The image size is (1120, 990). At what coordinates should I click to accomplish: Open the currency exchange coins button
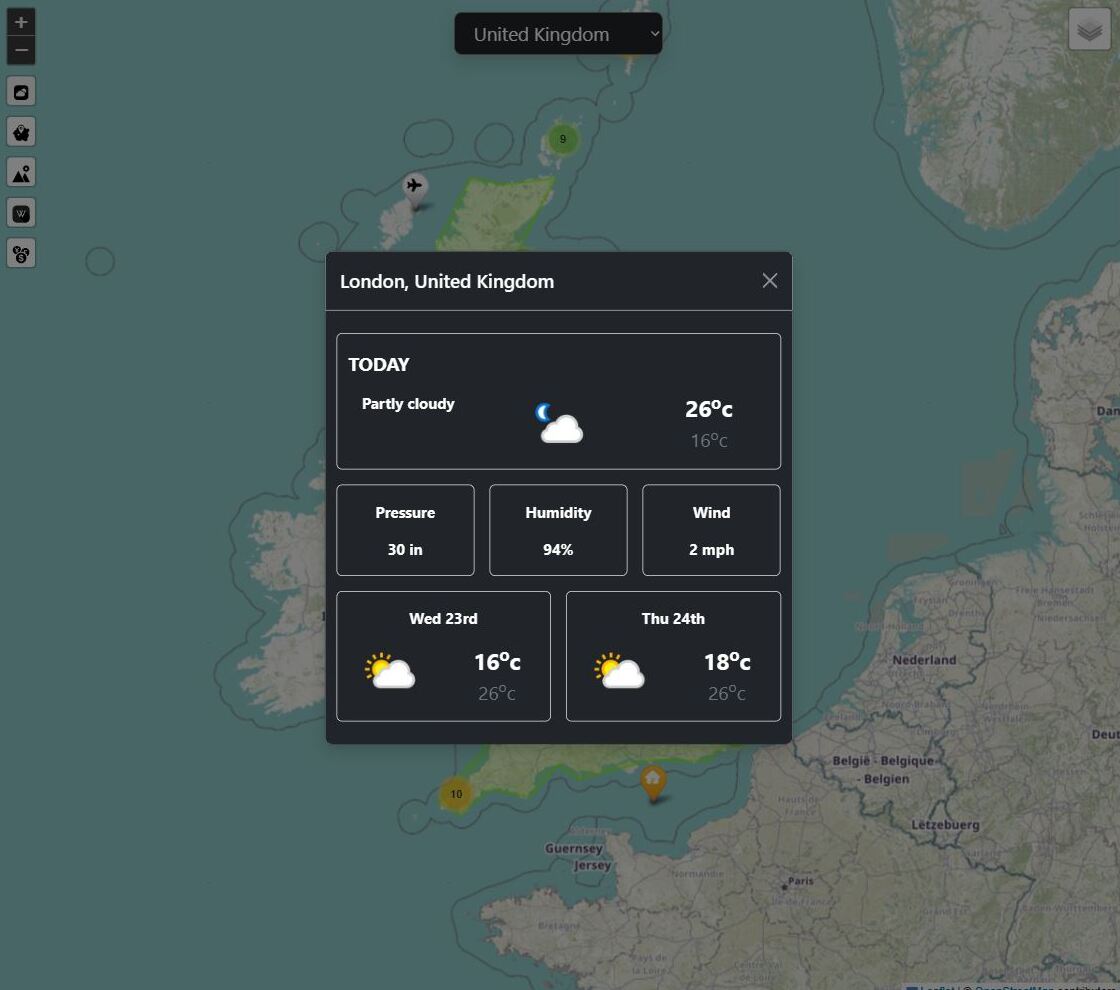[x=21, y=254]
